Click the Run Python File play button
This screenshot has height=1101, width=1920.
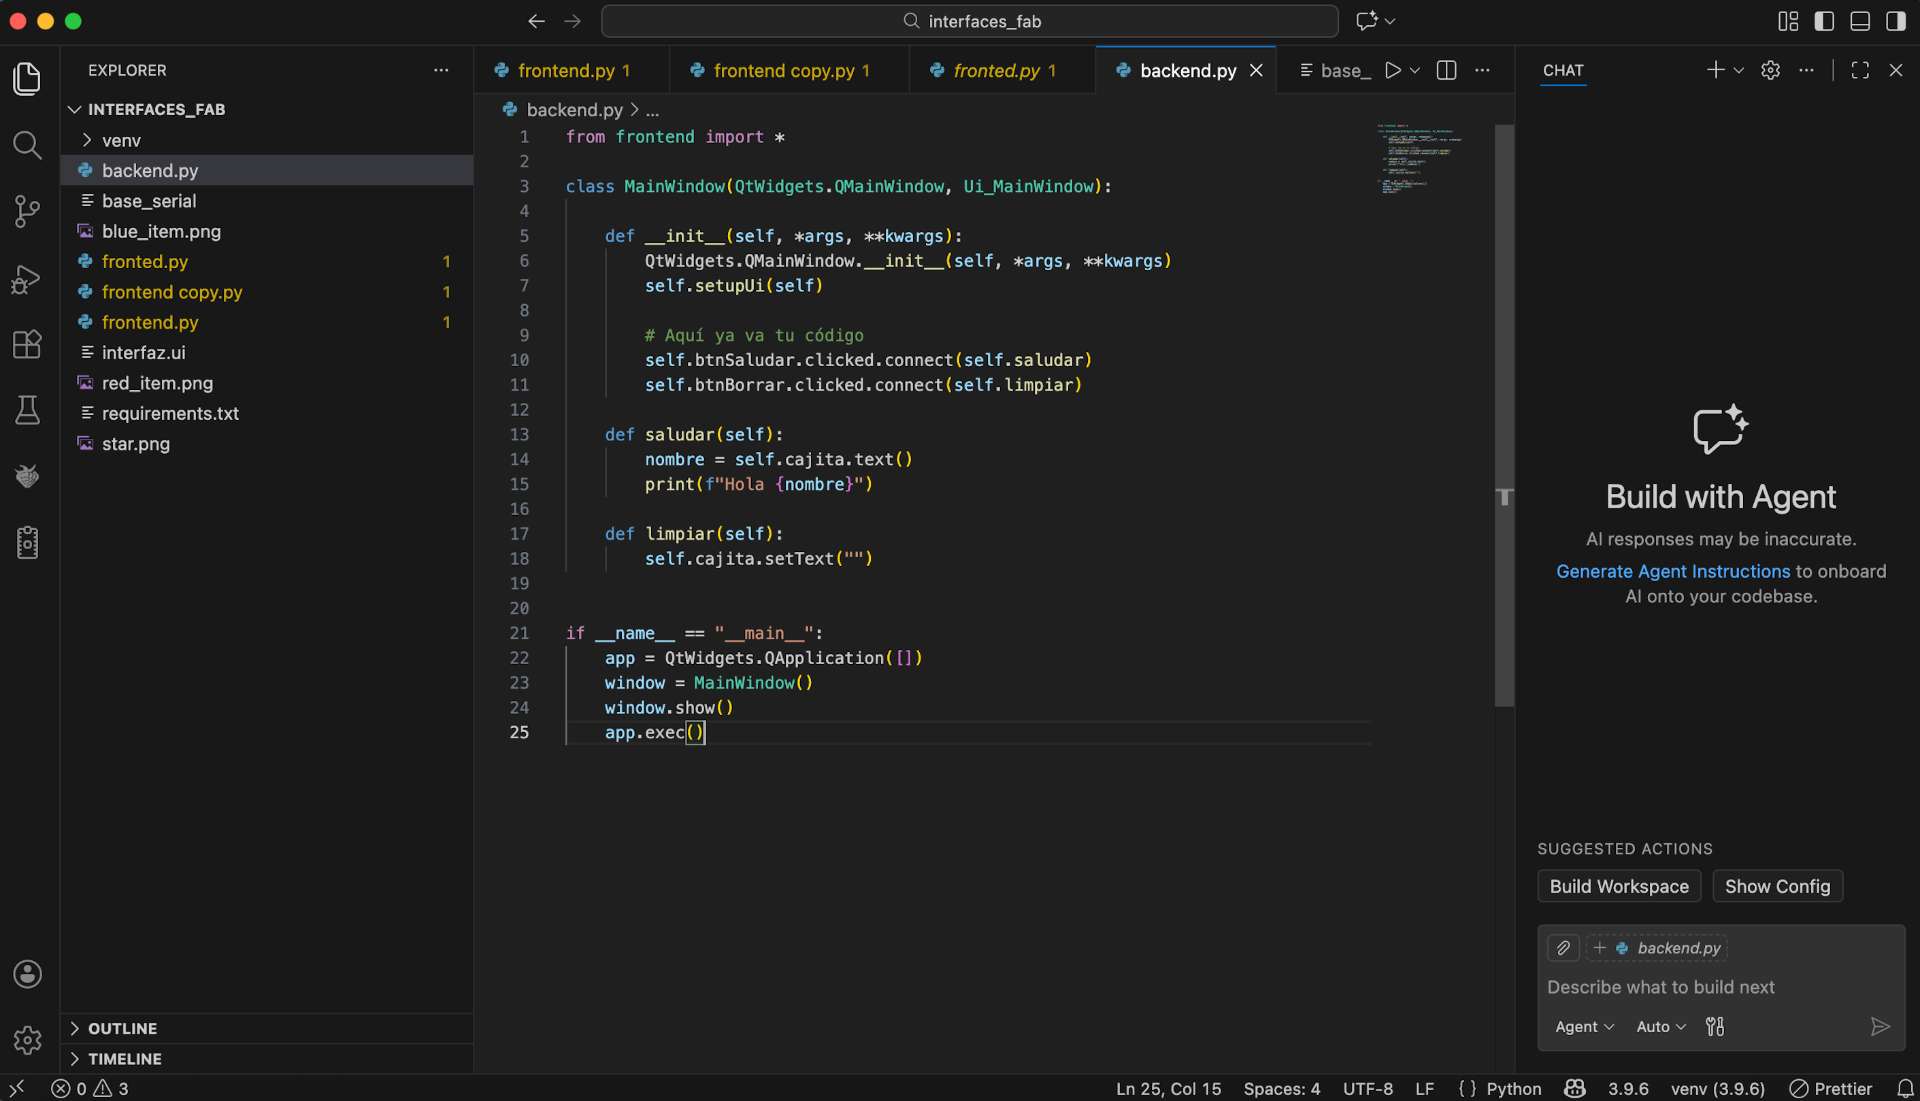click(1392, 70)
